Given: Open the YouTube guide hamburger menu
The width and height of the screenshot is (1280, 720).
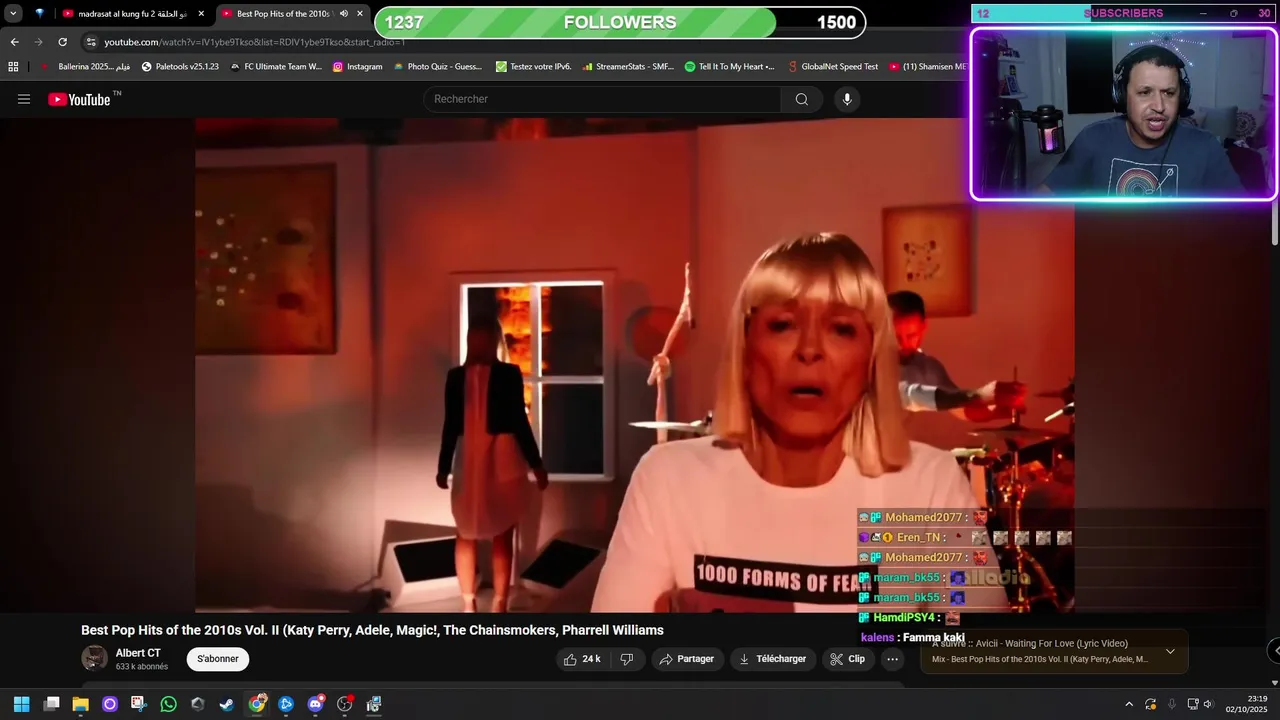Looking at the screenshot, I should (x=24, y=99).
